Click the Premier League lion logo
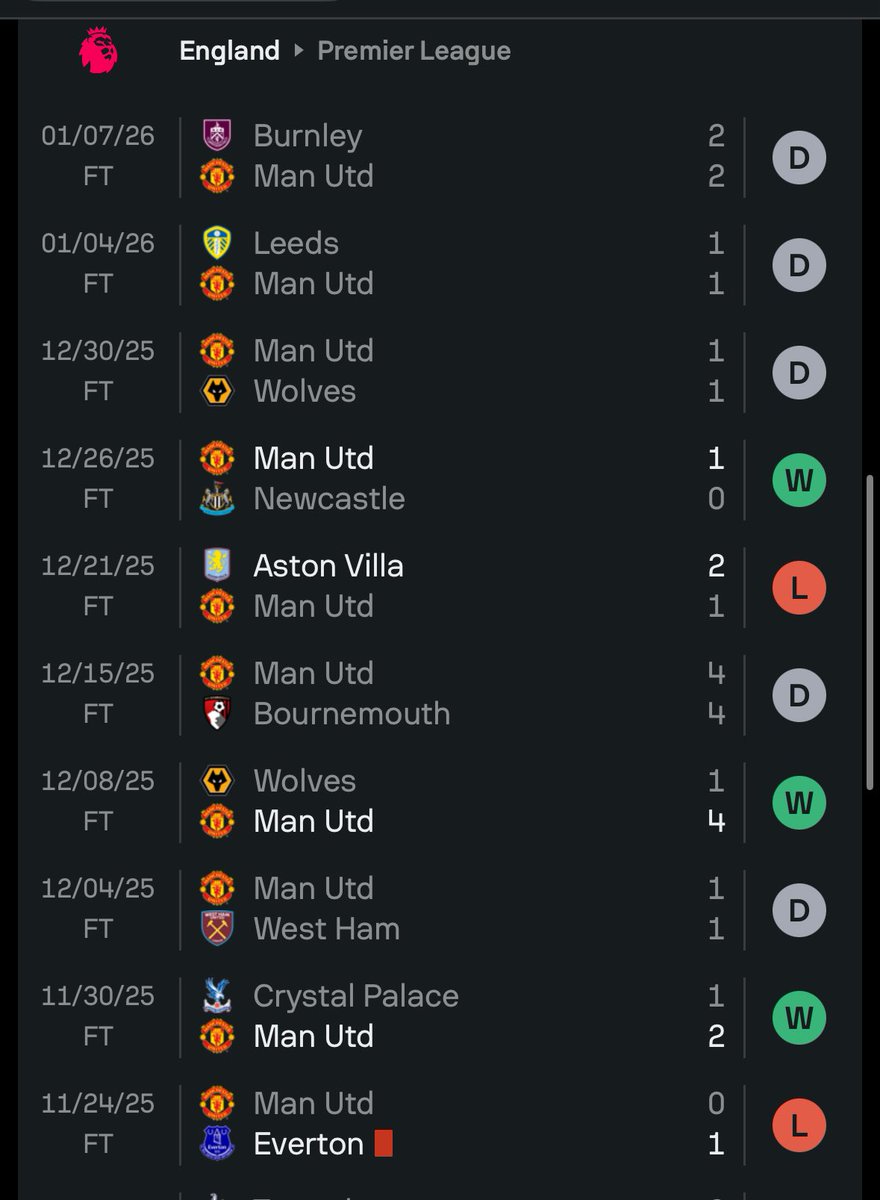880x1200 pixels. [98, 50]
